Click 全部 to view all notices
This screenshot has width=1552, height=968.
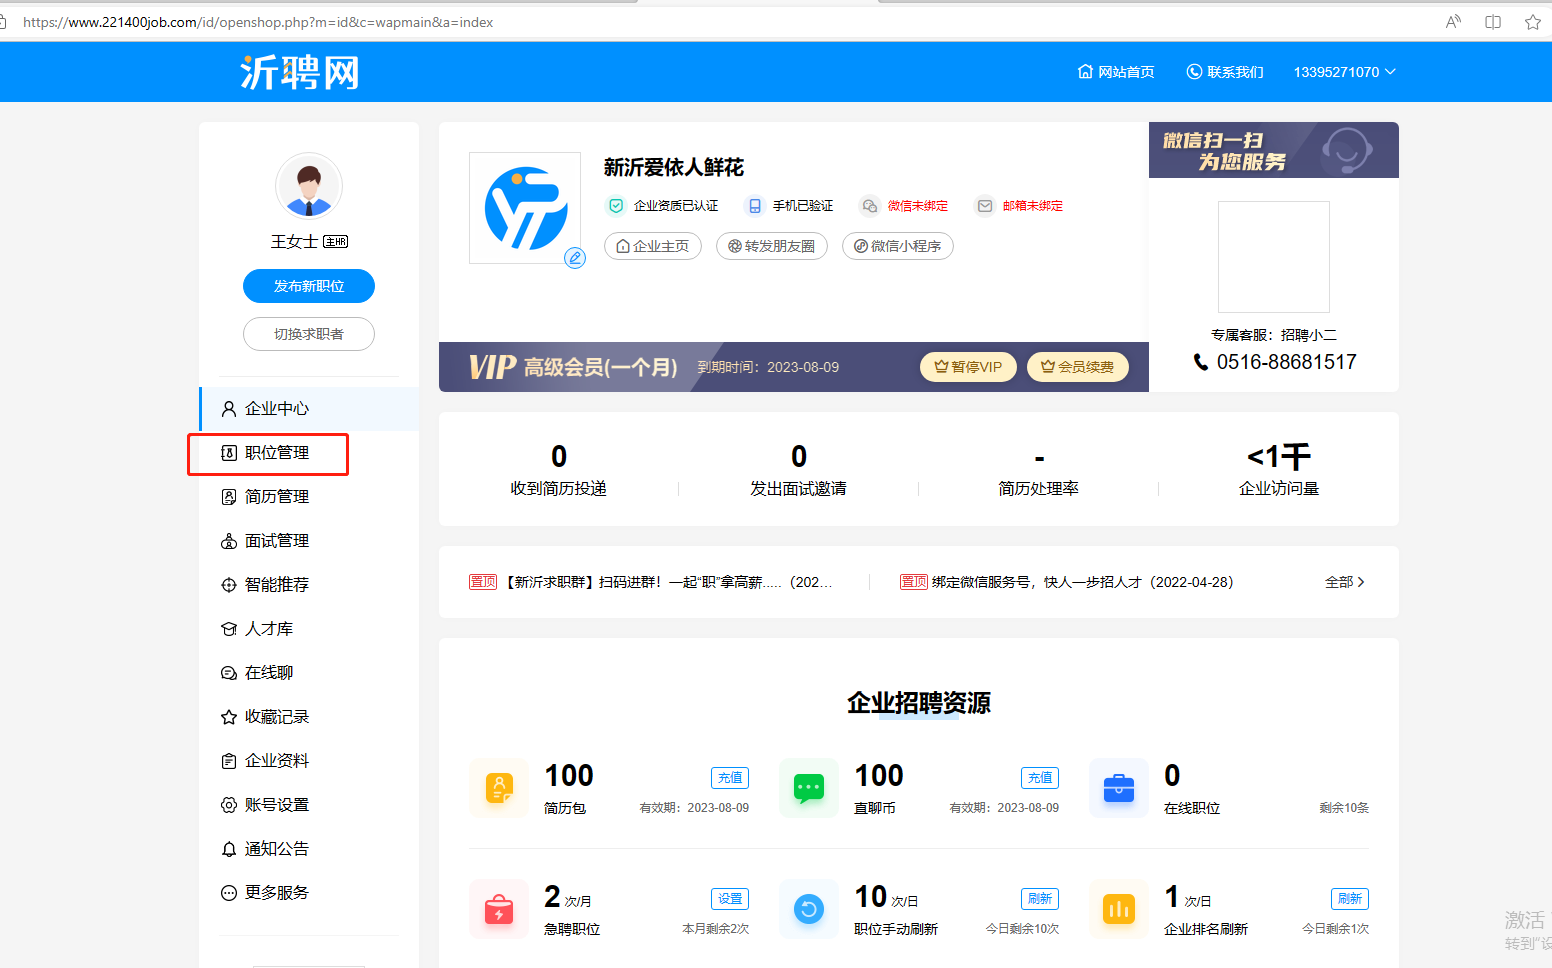(1345, 582)
